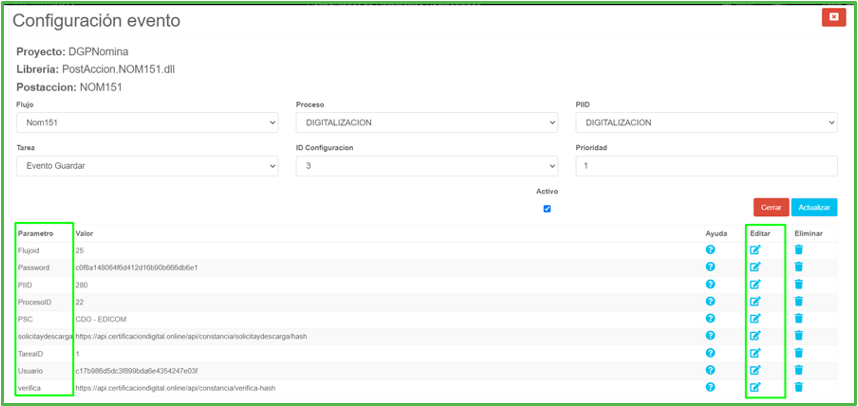Click into the Prioridad input field

[x=706, y=166]
